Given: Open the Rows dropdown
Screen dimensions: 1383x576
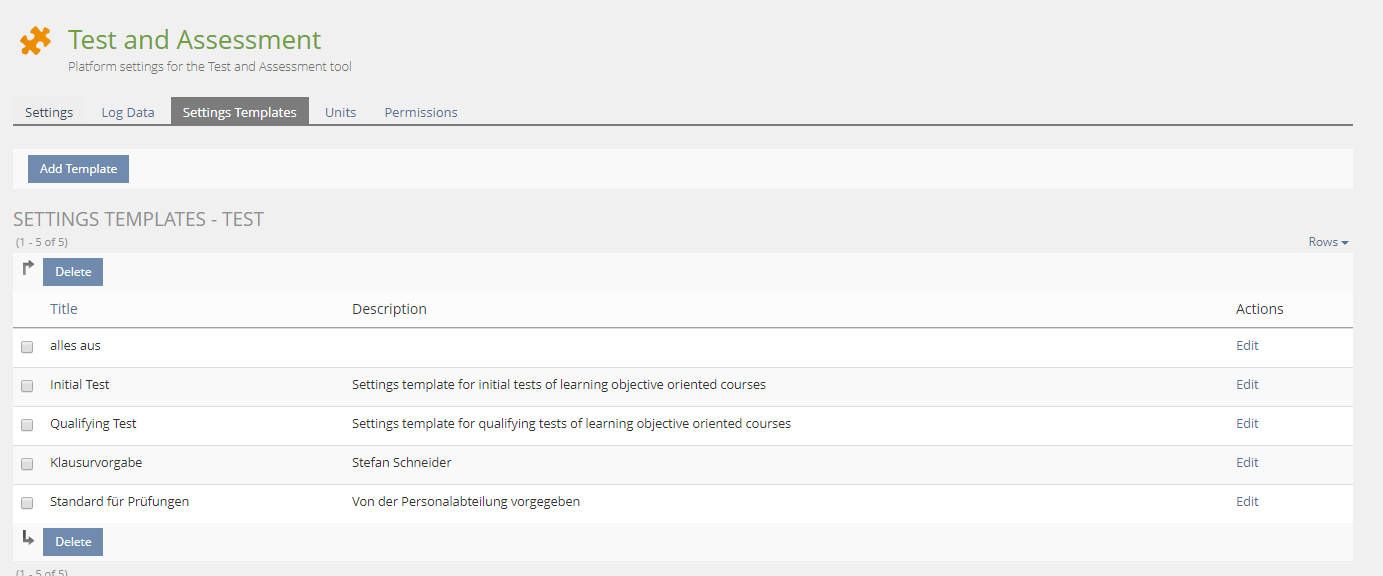Looking at the screenshot, I should pyautogui.click(x=1328, y=242).
